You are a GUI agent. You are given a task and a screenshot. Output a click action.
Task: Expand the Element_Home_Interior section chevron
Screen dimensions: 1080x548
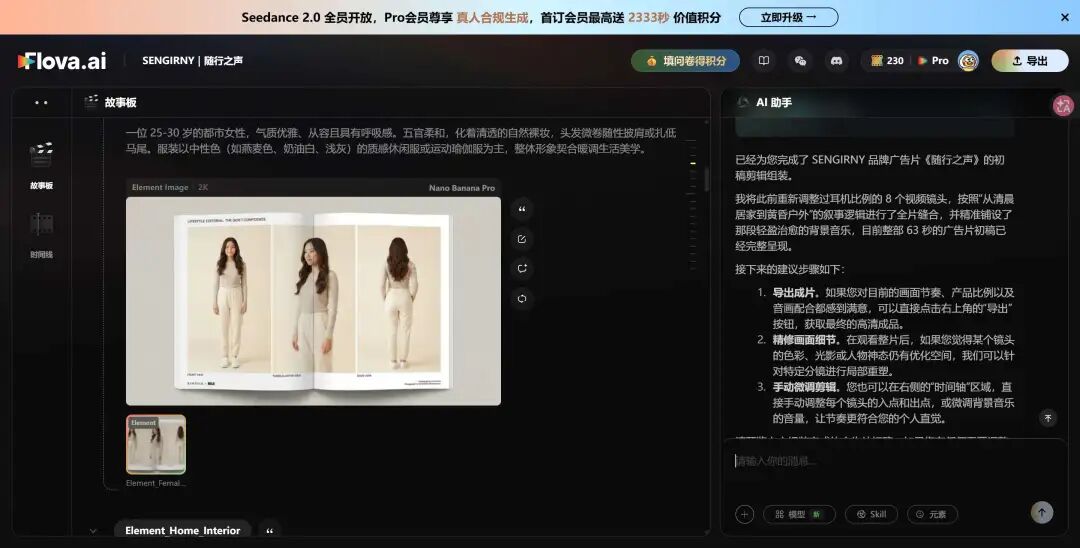(x=93, y=531)
